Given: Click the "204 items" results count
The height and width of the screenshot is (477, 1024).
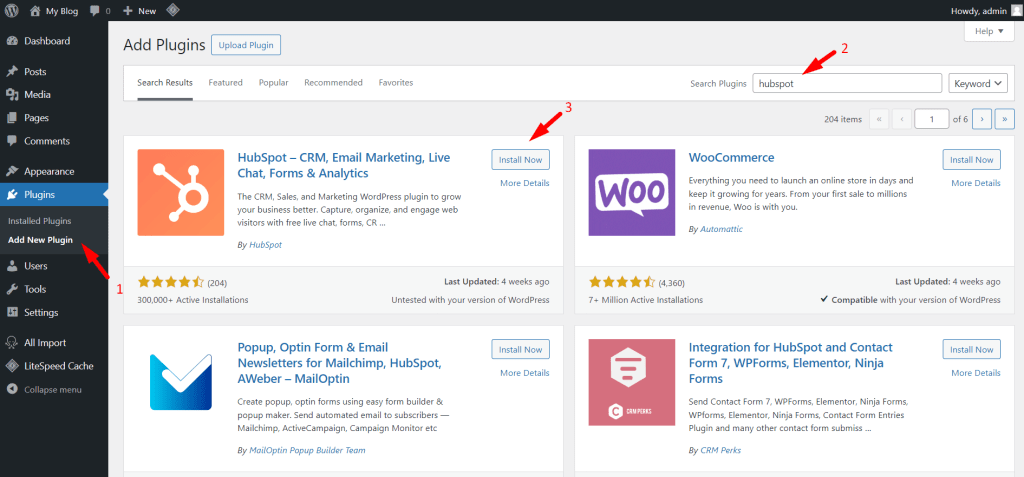Looking at the screenshot, I should (843, 119).
